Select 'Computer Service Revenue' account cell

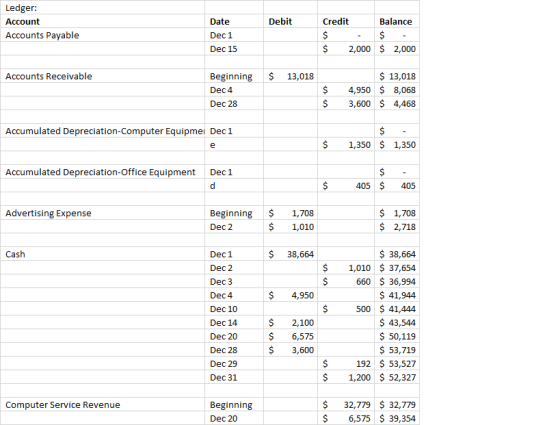pyautogui.click(x=102, y=405)
